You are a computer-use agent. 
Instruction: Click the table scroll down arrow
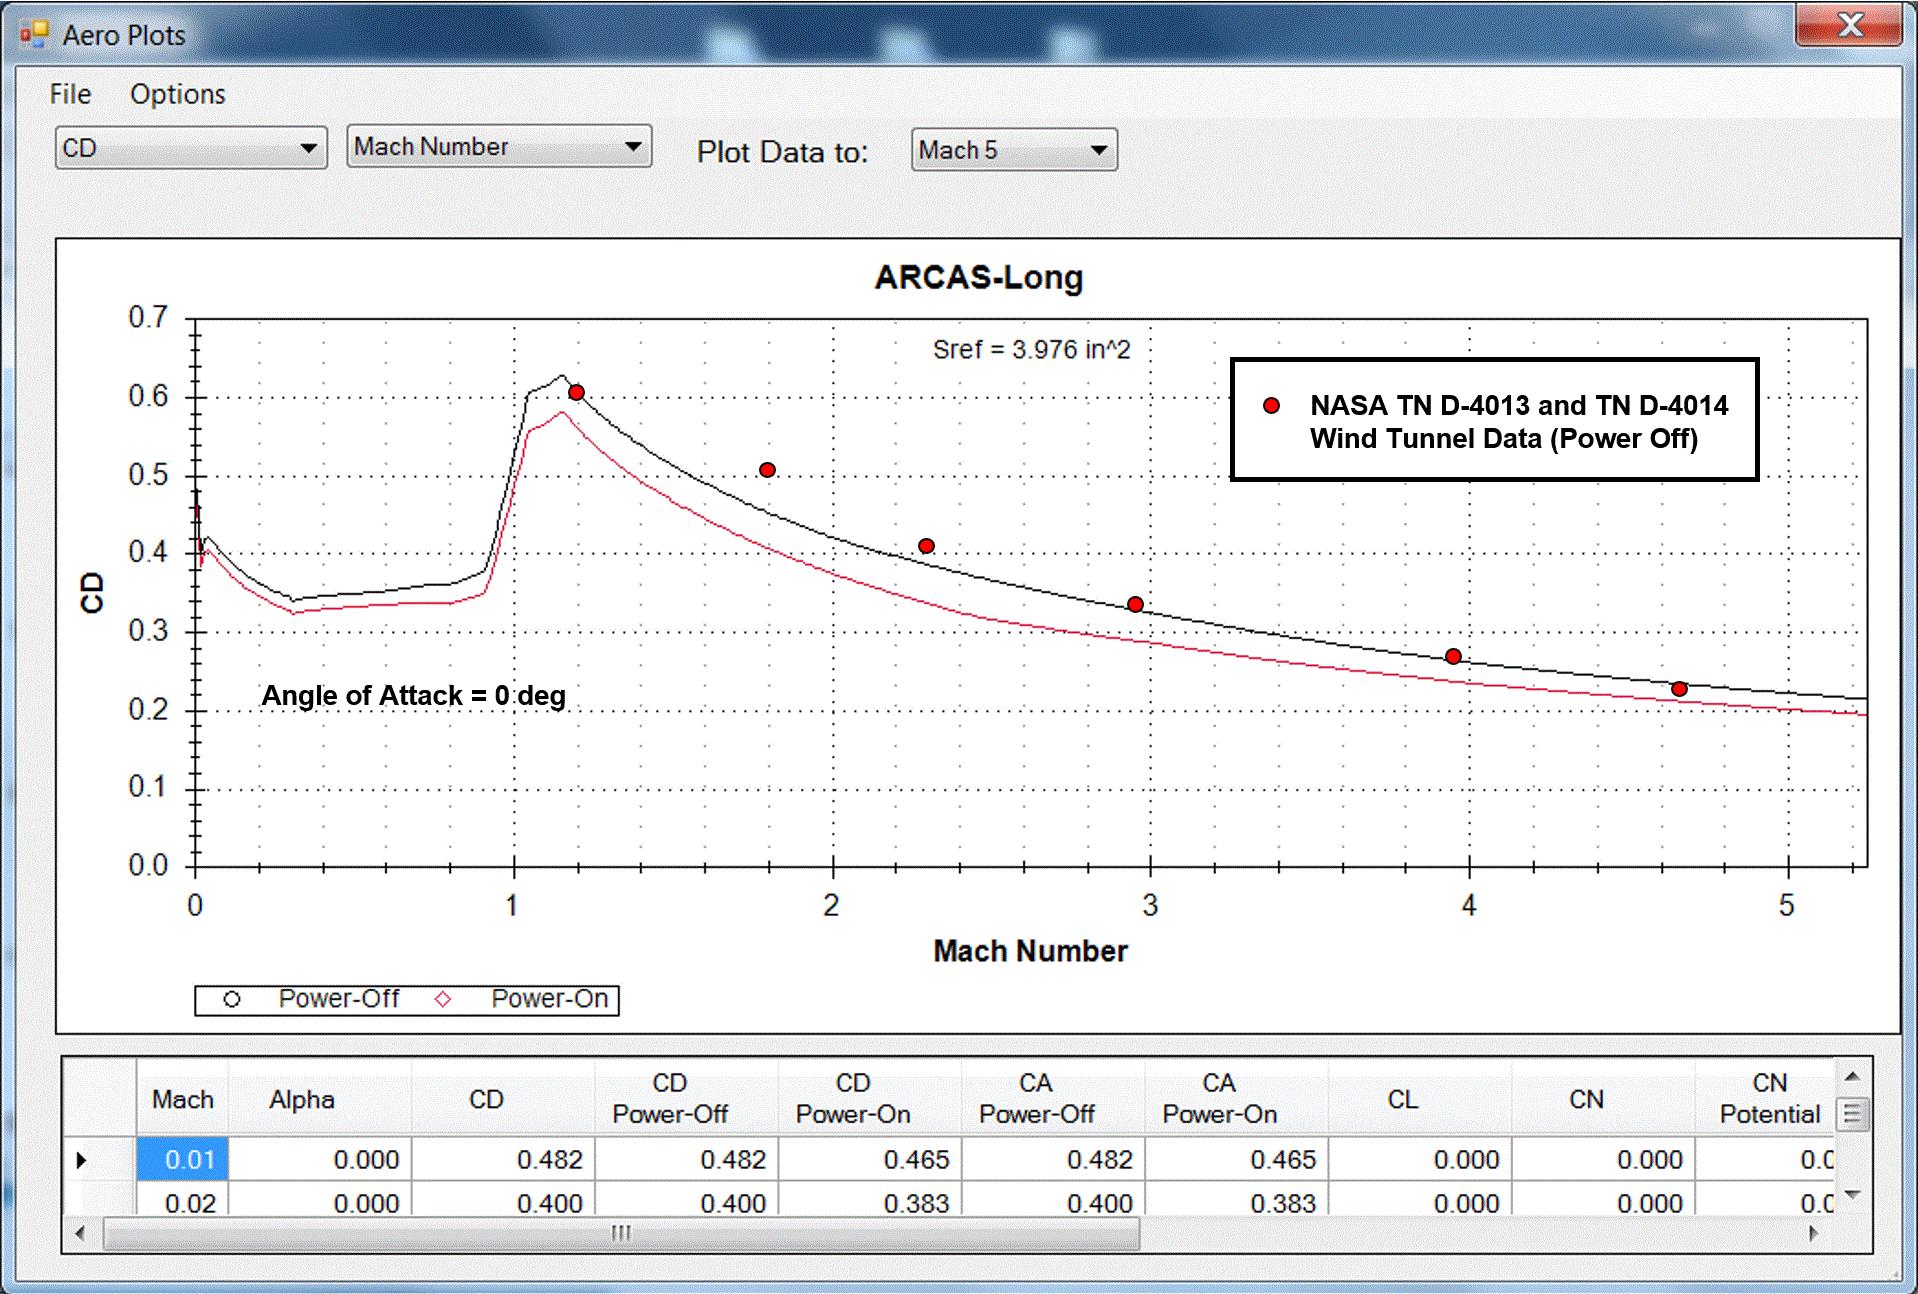coord(1852,1195)
